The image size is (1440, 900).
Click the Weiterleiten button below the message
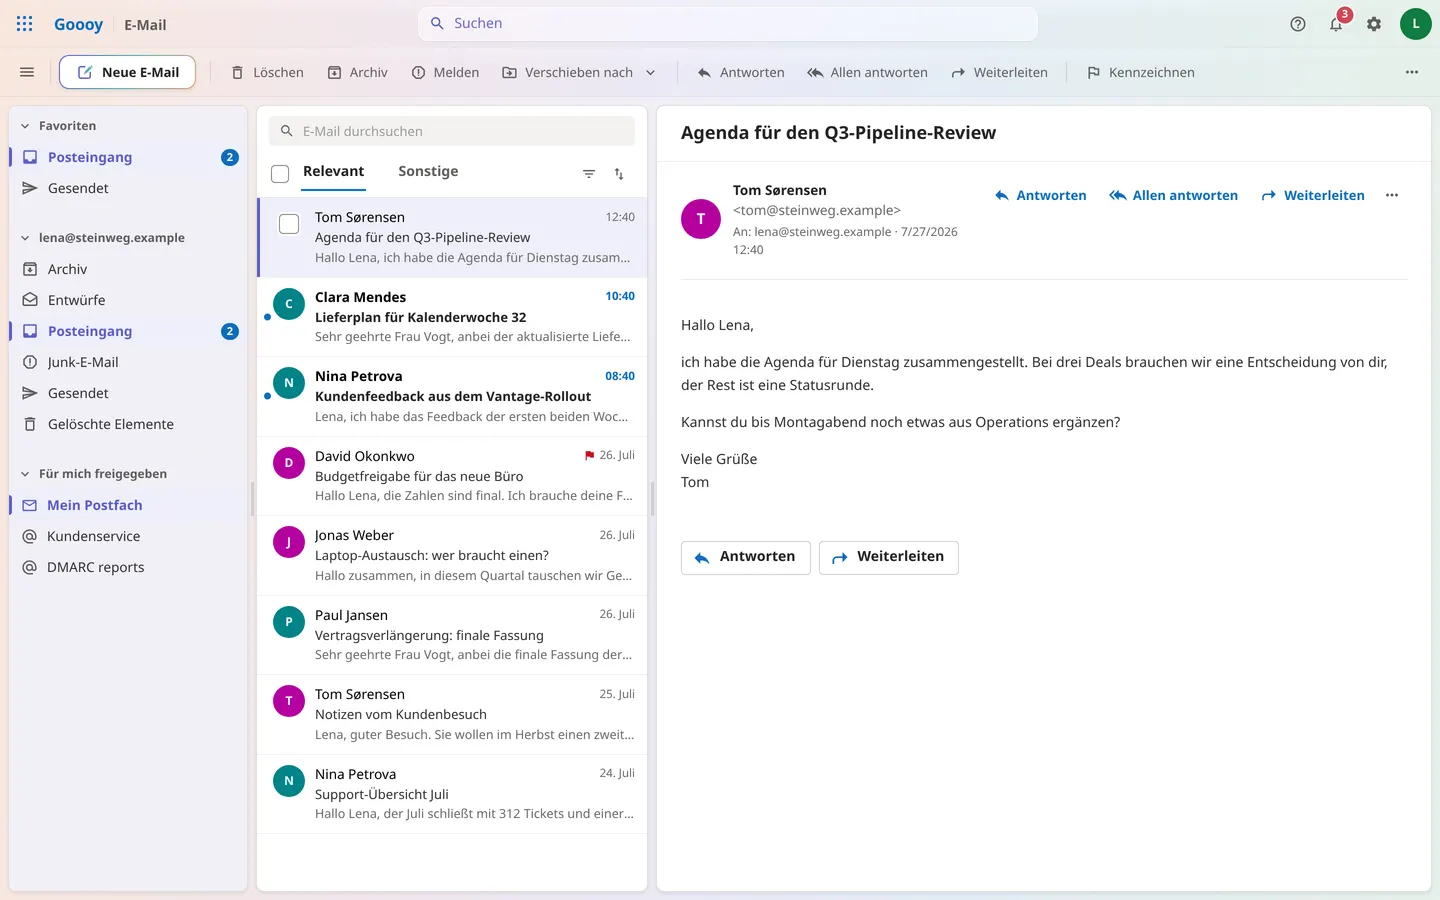pyautogui.click(x=889, y=557)
